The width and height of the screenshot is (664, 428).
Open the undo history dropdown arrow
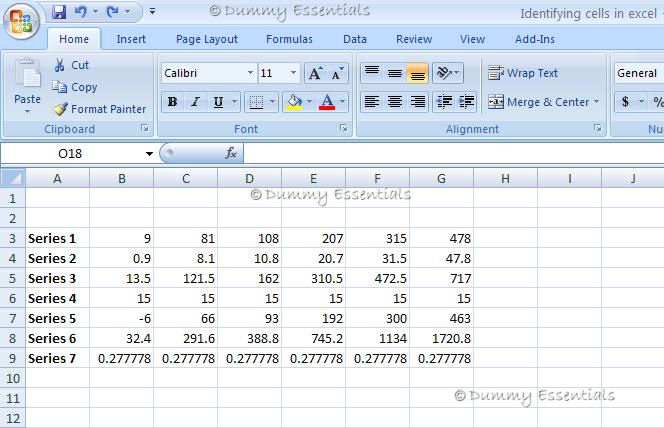point(95,11)
